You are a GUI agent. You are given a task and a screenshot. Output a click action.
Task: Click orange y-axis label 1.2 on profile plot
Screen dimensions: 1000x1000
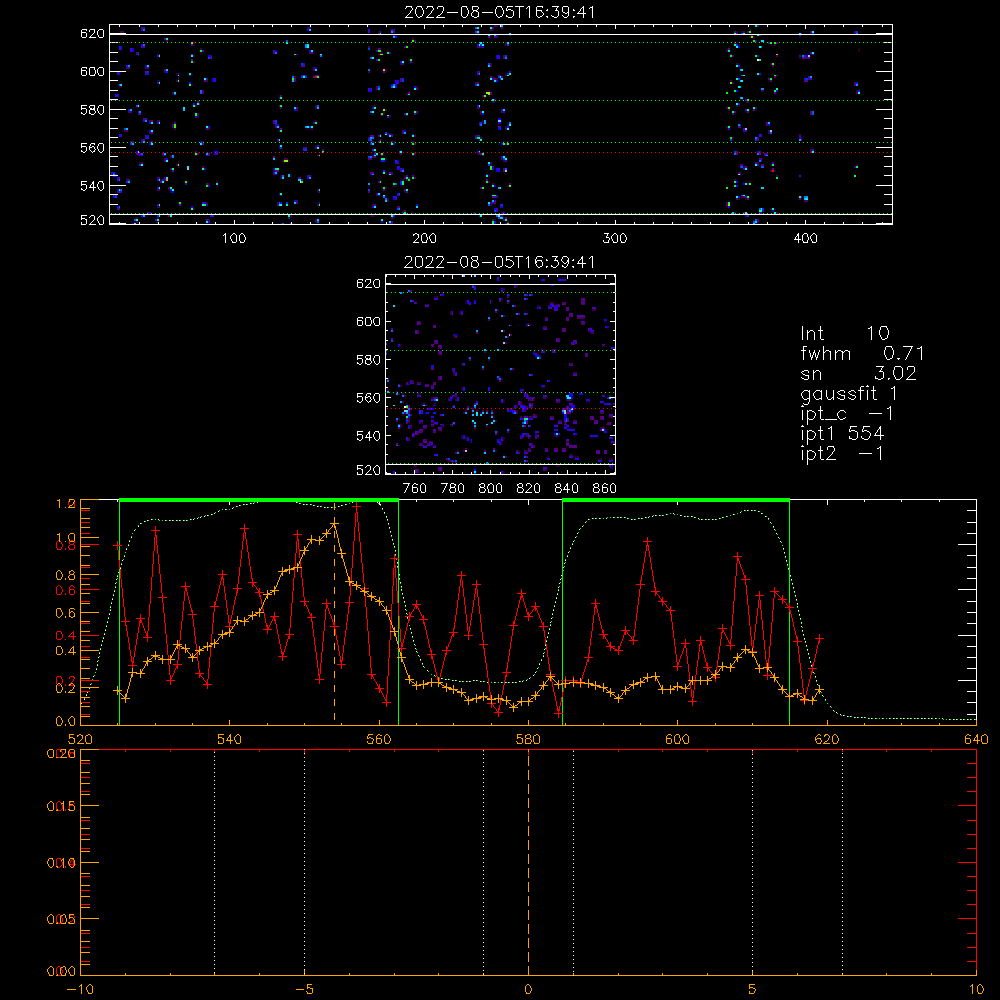click(66, 504)
